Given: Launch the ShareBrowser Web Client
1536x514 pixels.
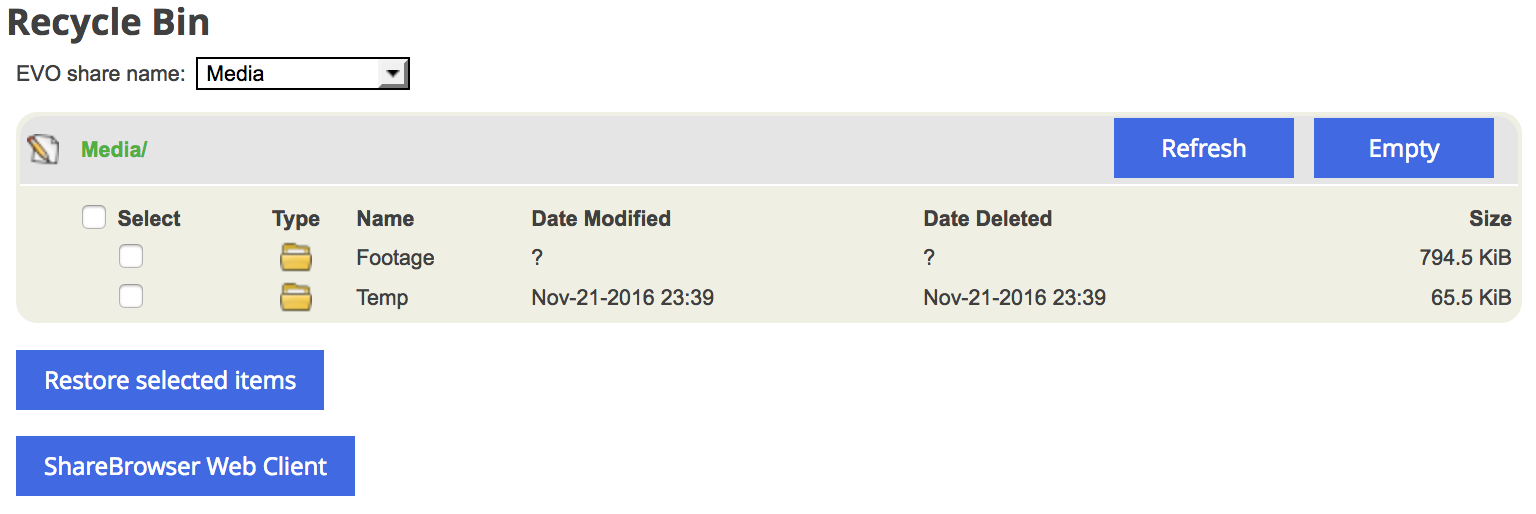Looking at the screenshot, I should pos(185,466).
